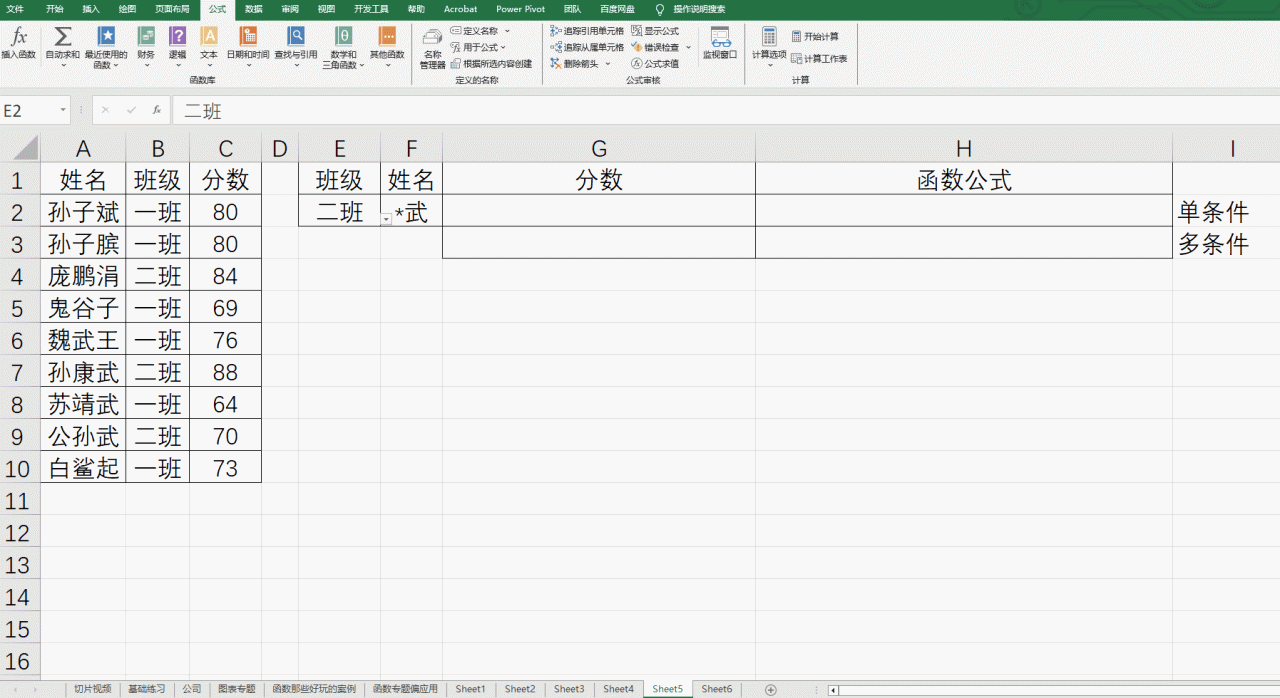Expand the Error Checking (错误检查) dropdown arrow
Viewport: 1280px width, 698px height.
688,47
